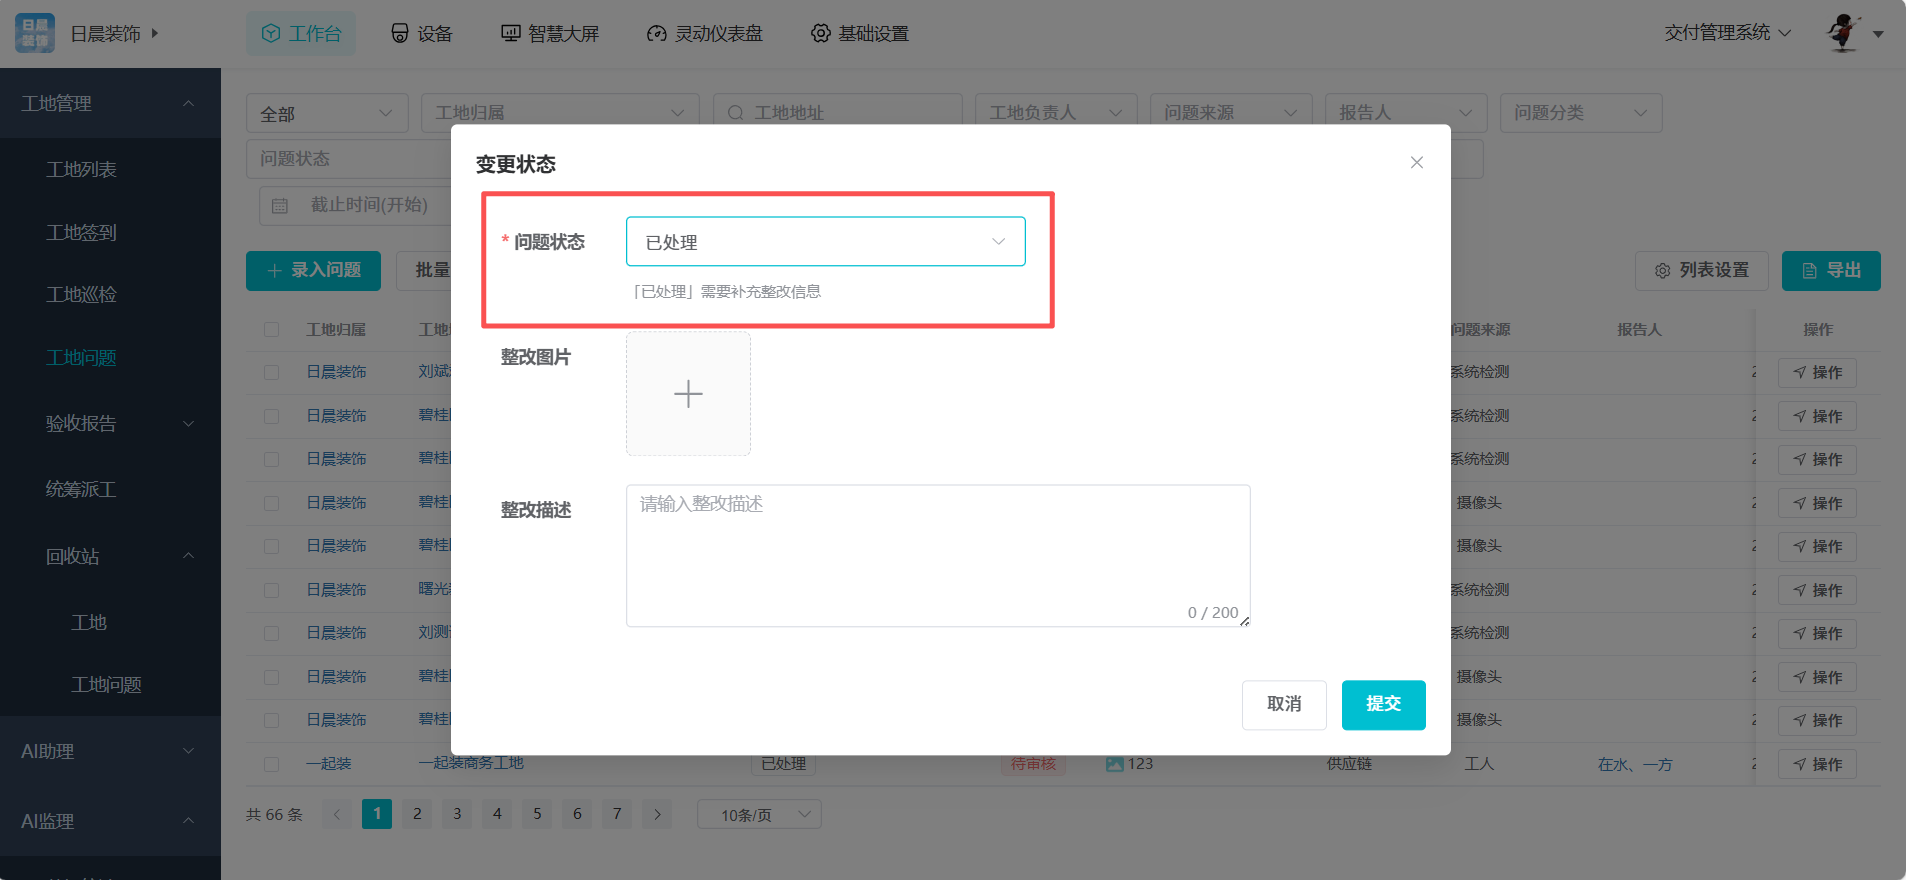Click the 日晨装饰 company logo icon

pyautogui.click(x=35, y=33)
